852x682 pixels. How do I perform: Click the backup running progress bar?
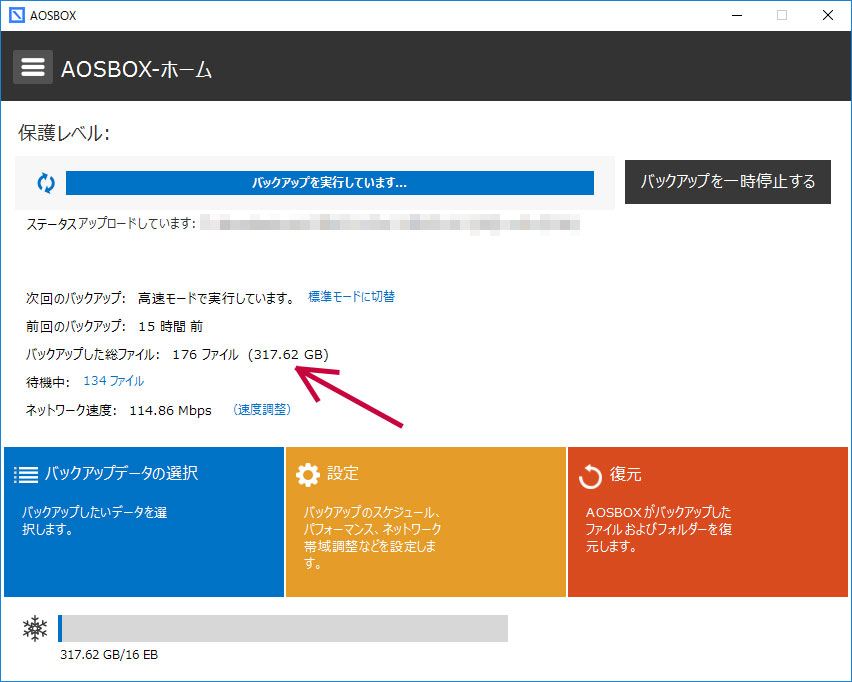[x=330, y=183]
